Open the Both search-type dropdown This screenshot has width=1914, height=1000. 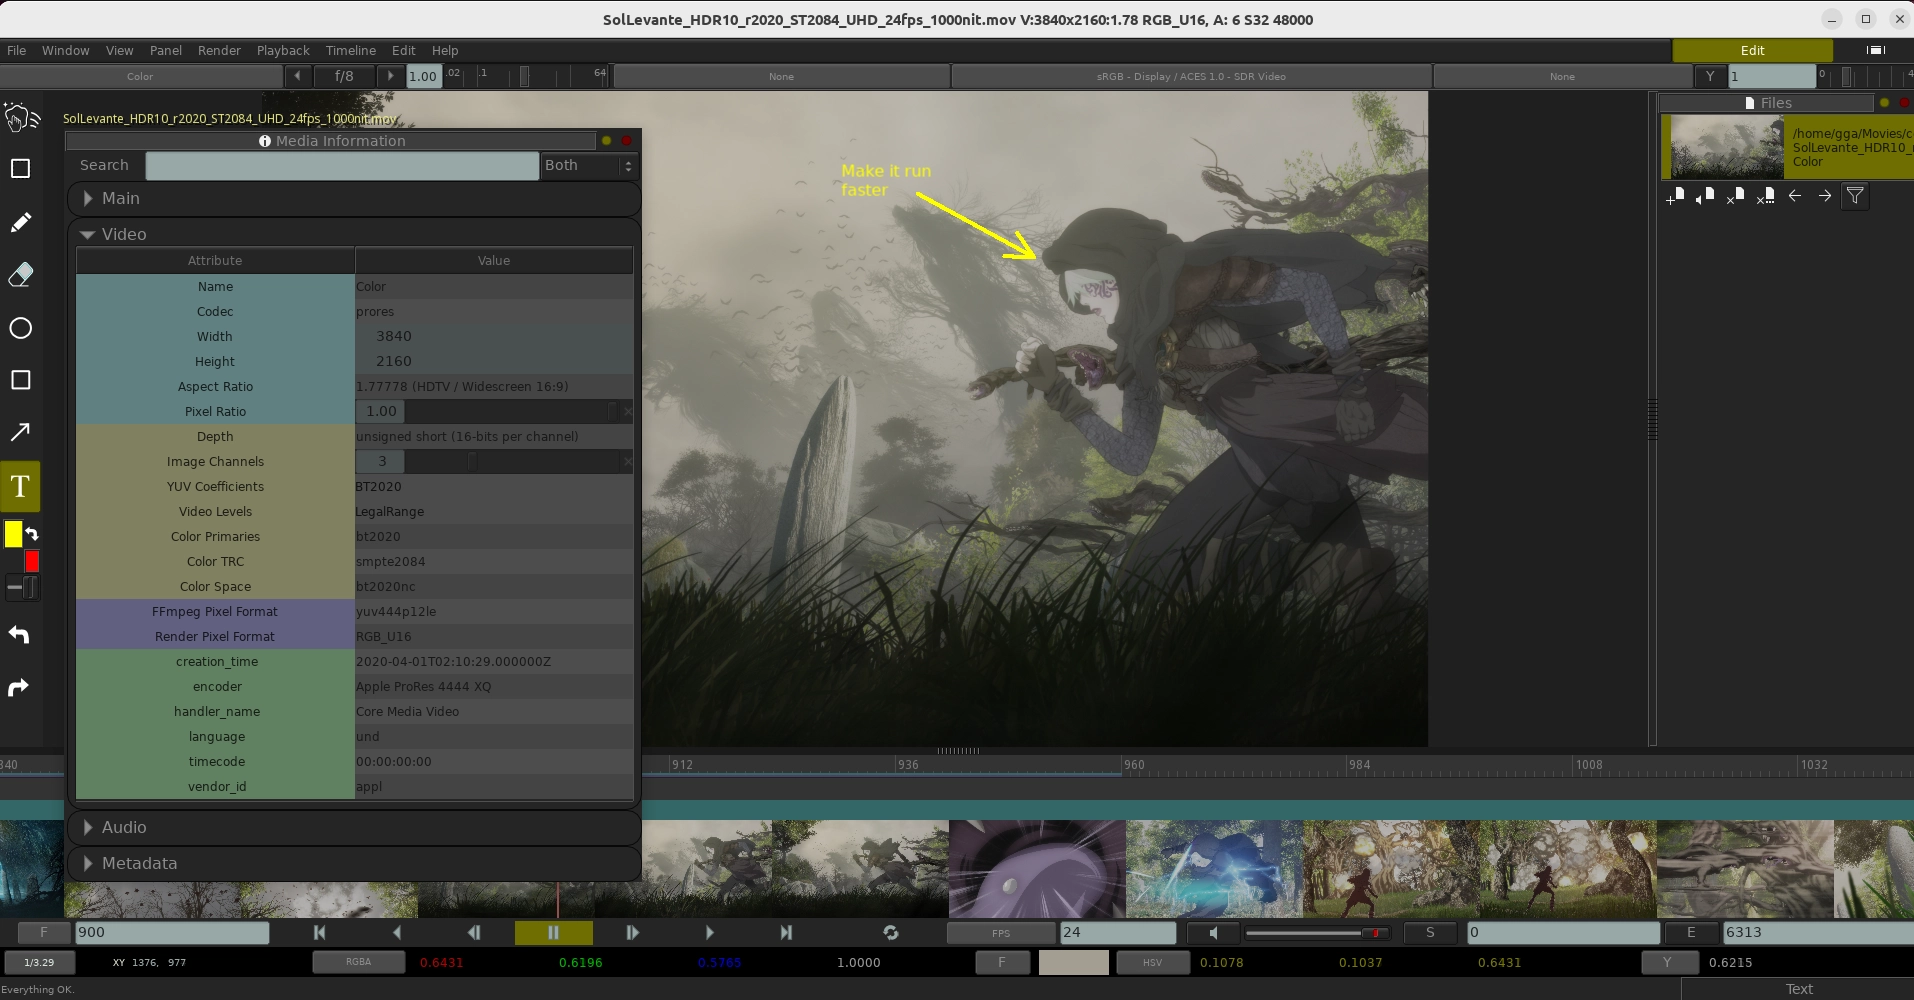(x=588, y=165)
